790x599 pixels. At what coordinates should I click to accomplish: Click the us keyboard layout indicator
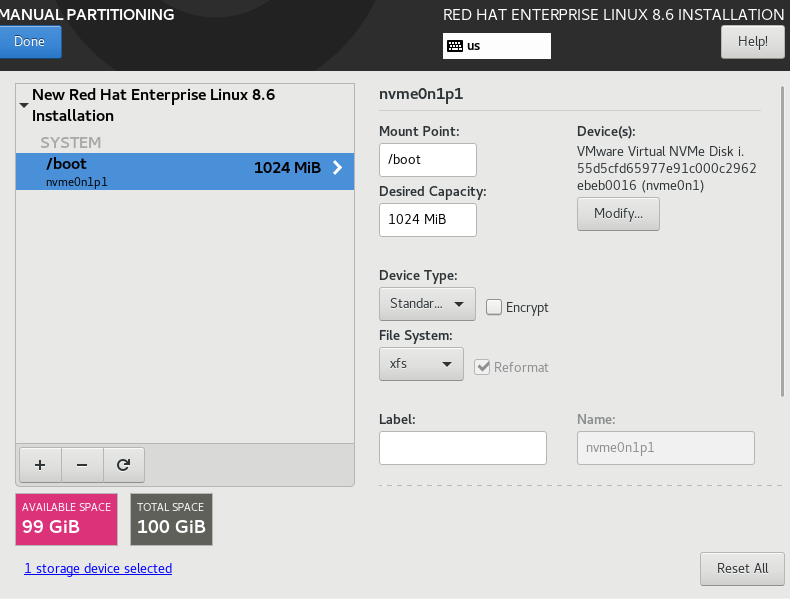pyautogui.click(x=497, y=46)
